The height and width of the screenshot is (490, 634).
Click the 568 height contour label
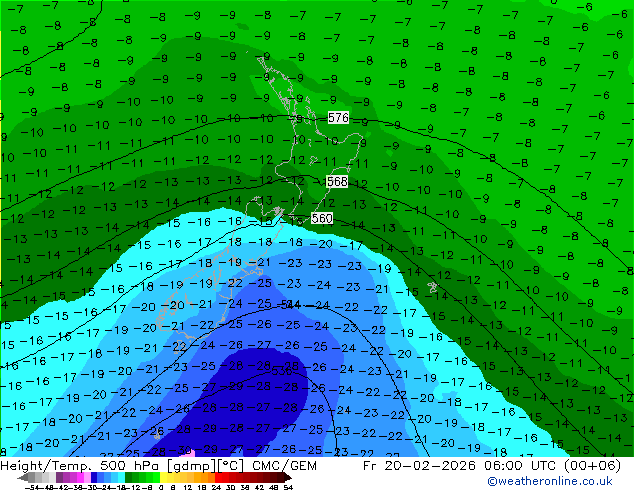click(x=337, y=182)
